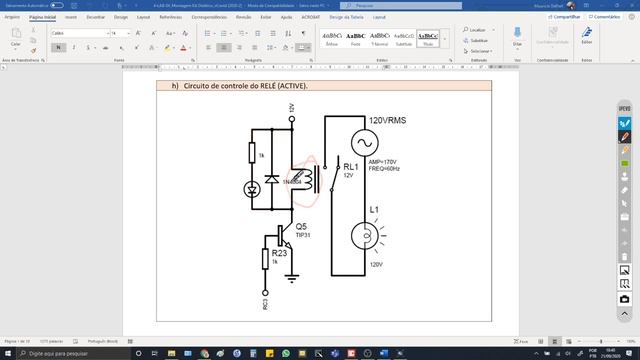Open the Editor icon in the ribbon
The height and width of the screenshot is (360, 640).
click(587, 36)
